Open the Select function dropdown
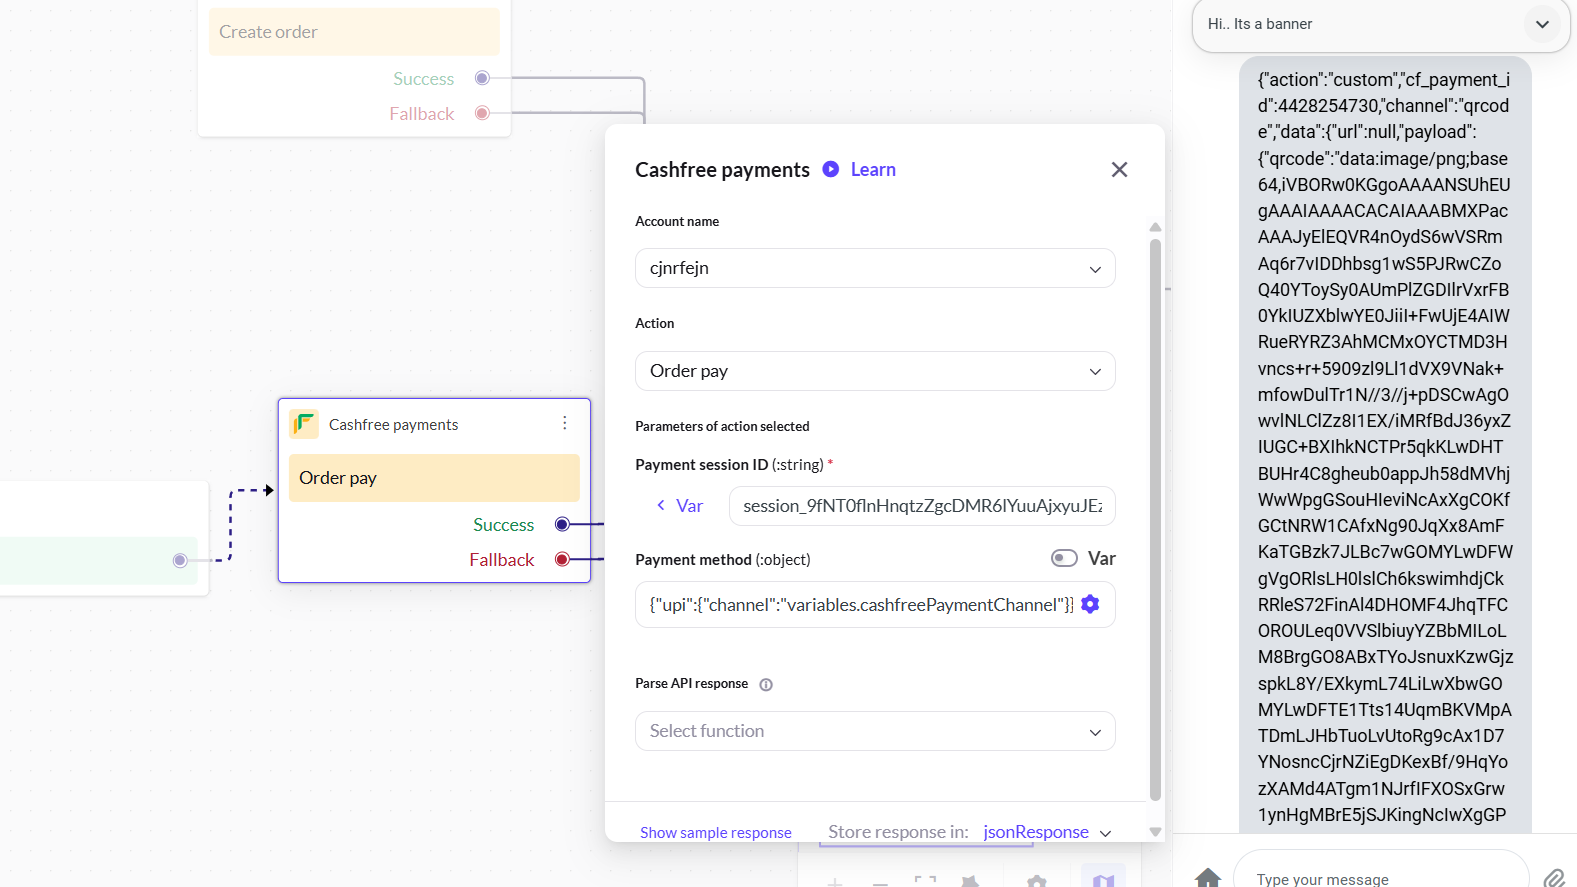The height and width of the screenshot is (887, 1577). pos(875,731)
